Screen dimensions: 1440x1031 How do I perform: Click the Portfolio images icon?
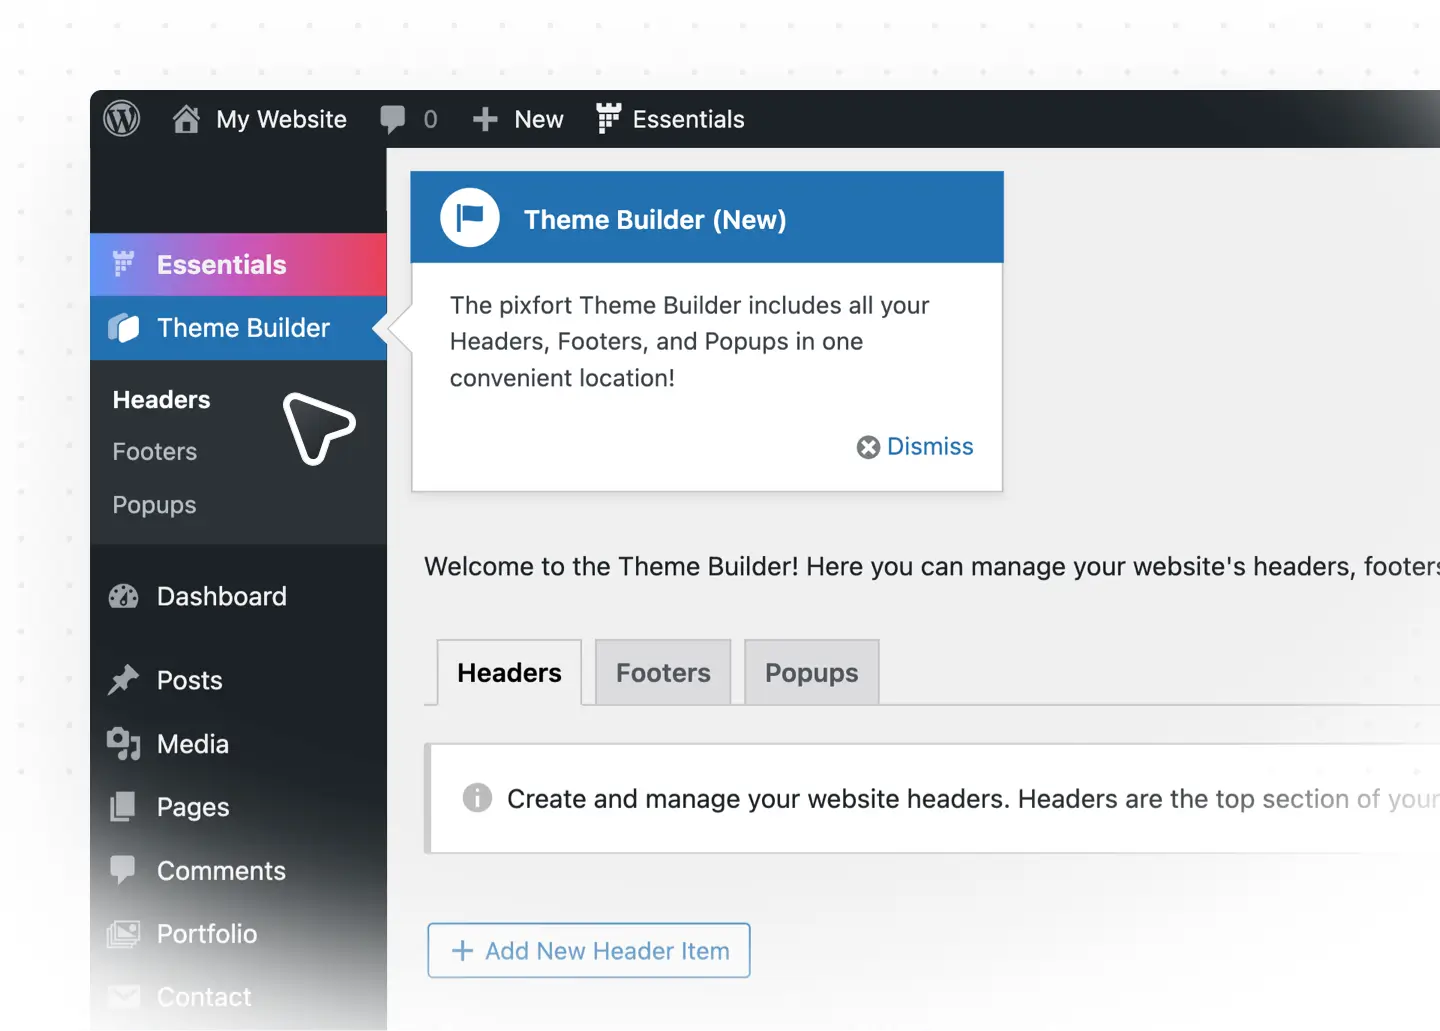pos(122,933)
